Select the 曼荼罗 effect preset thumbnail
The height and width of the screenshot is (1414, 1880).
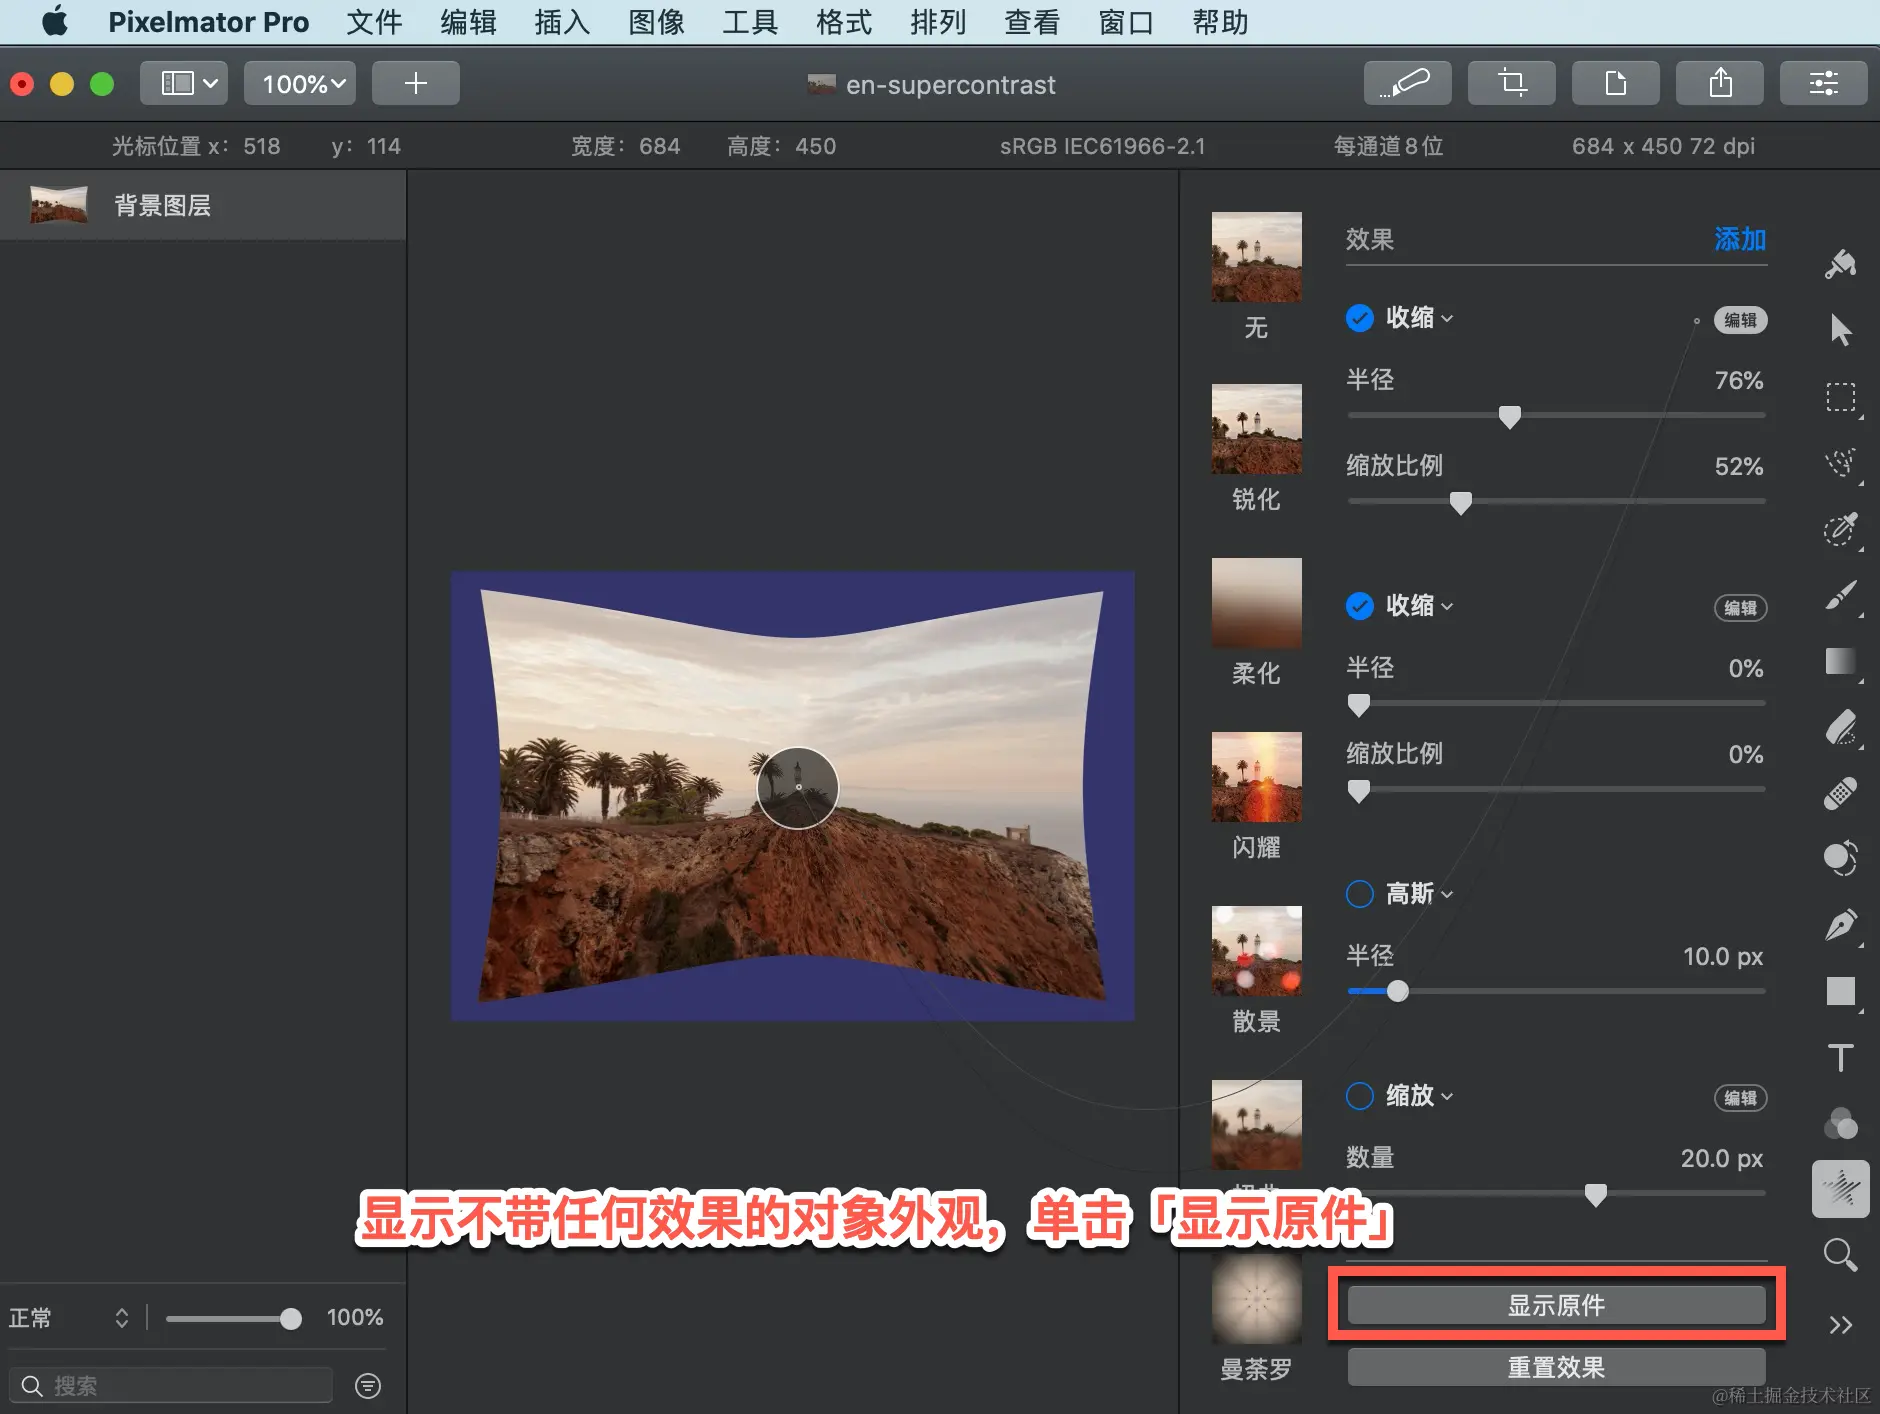point(1256,1300)
